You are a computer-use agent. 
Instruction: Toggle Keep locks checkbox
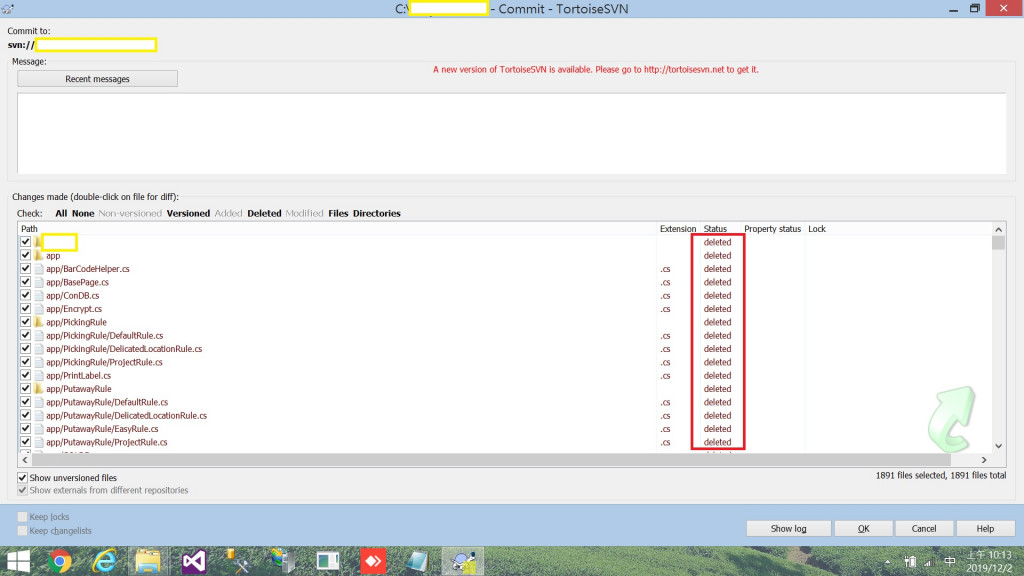[x=22, y=517]
